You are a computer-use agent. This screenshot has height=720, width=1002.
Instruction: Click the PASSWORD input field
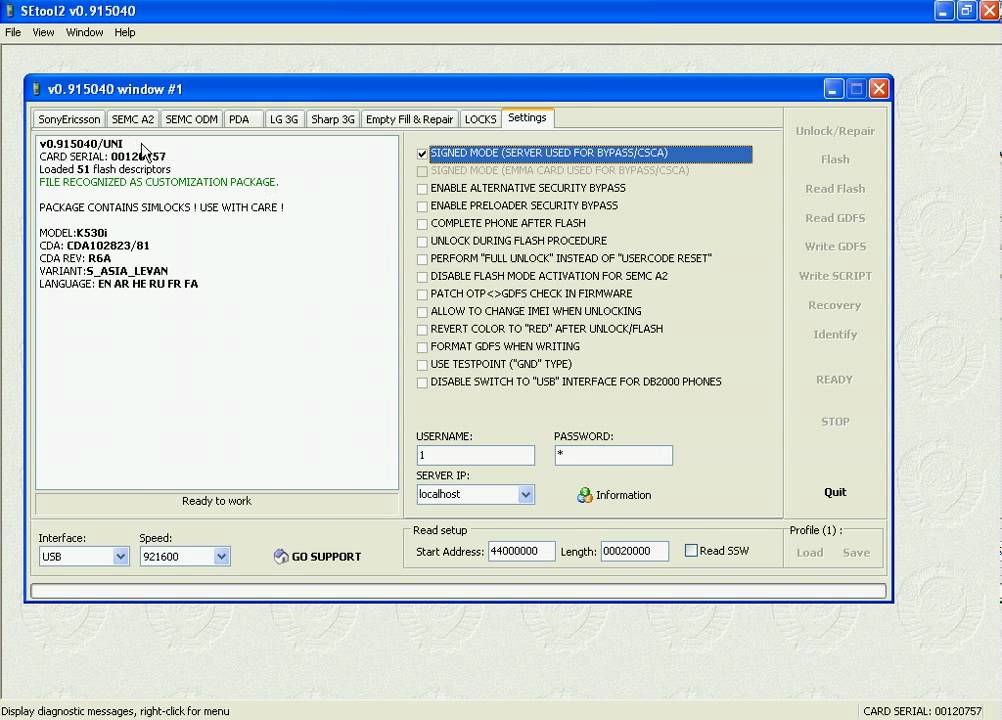(x=613, y=455)
